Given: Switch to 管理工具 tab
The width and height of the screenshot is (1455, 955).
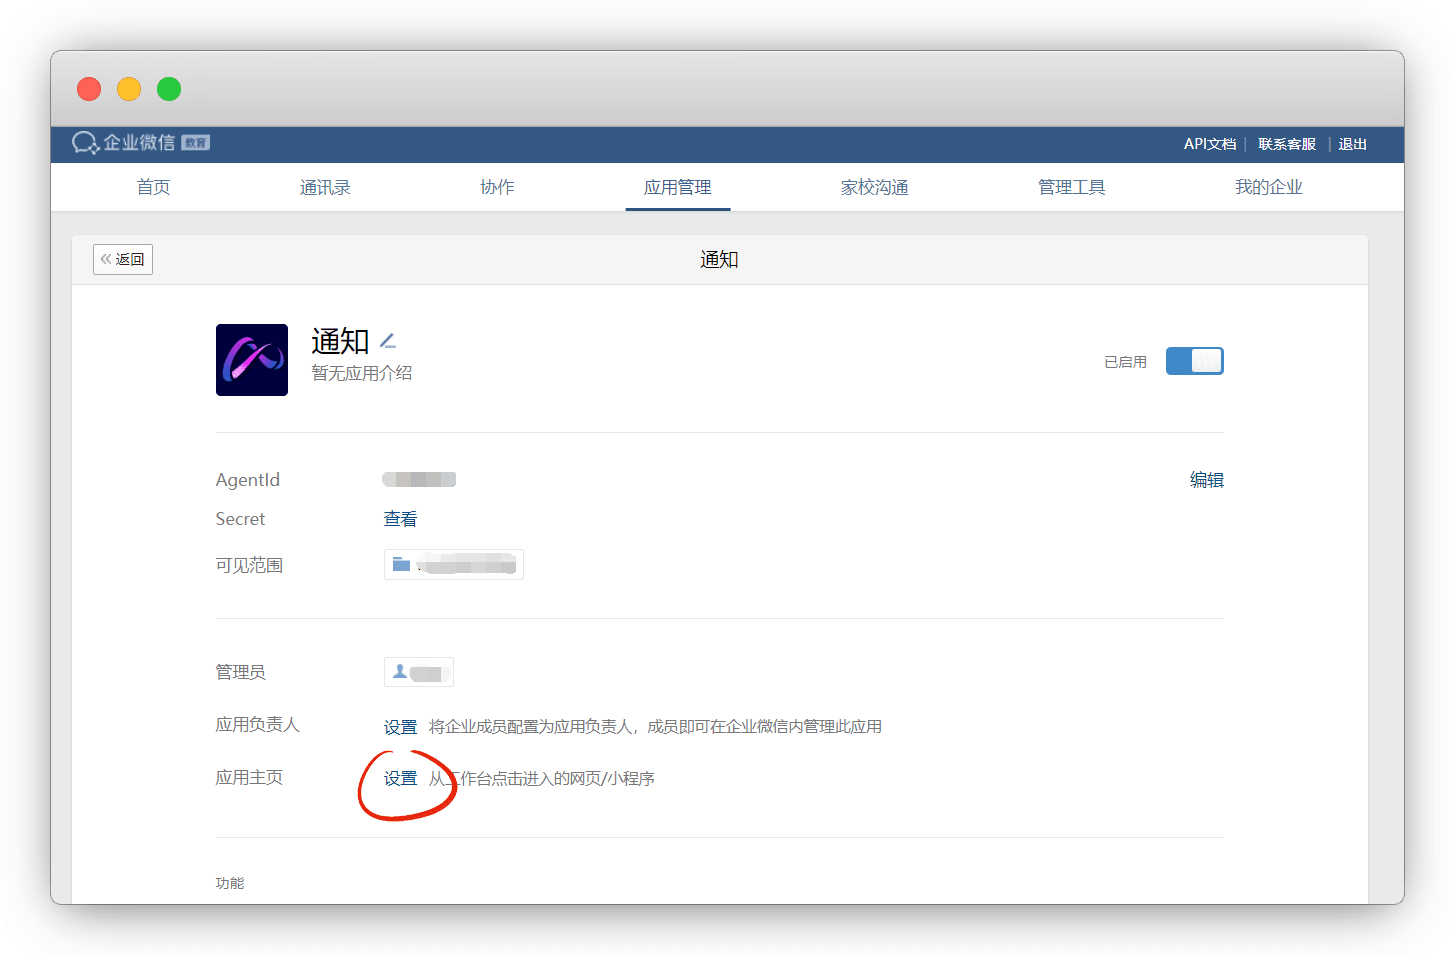Looking at the screenshot, I should pos(1072,188).
